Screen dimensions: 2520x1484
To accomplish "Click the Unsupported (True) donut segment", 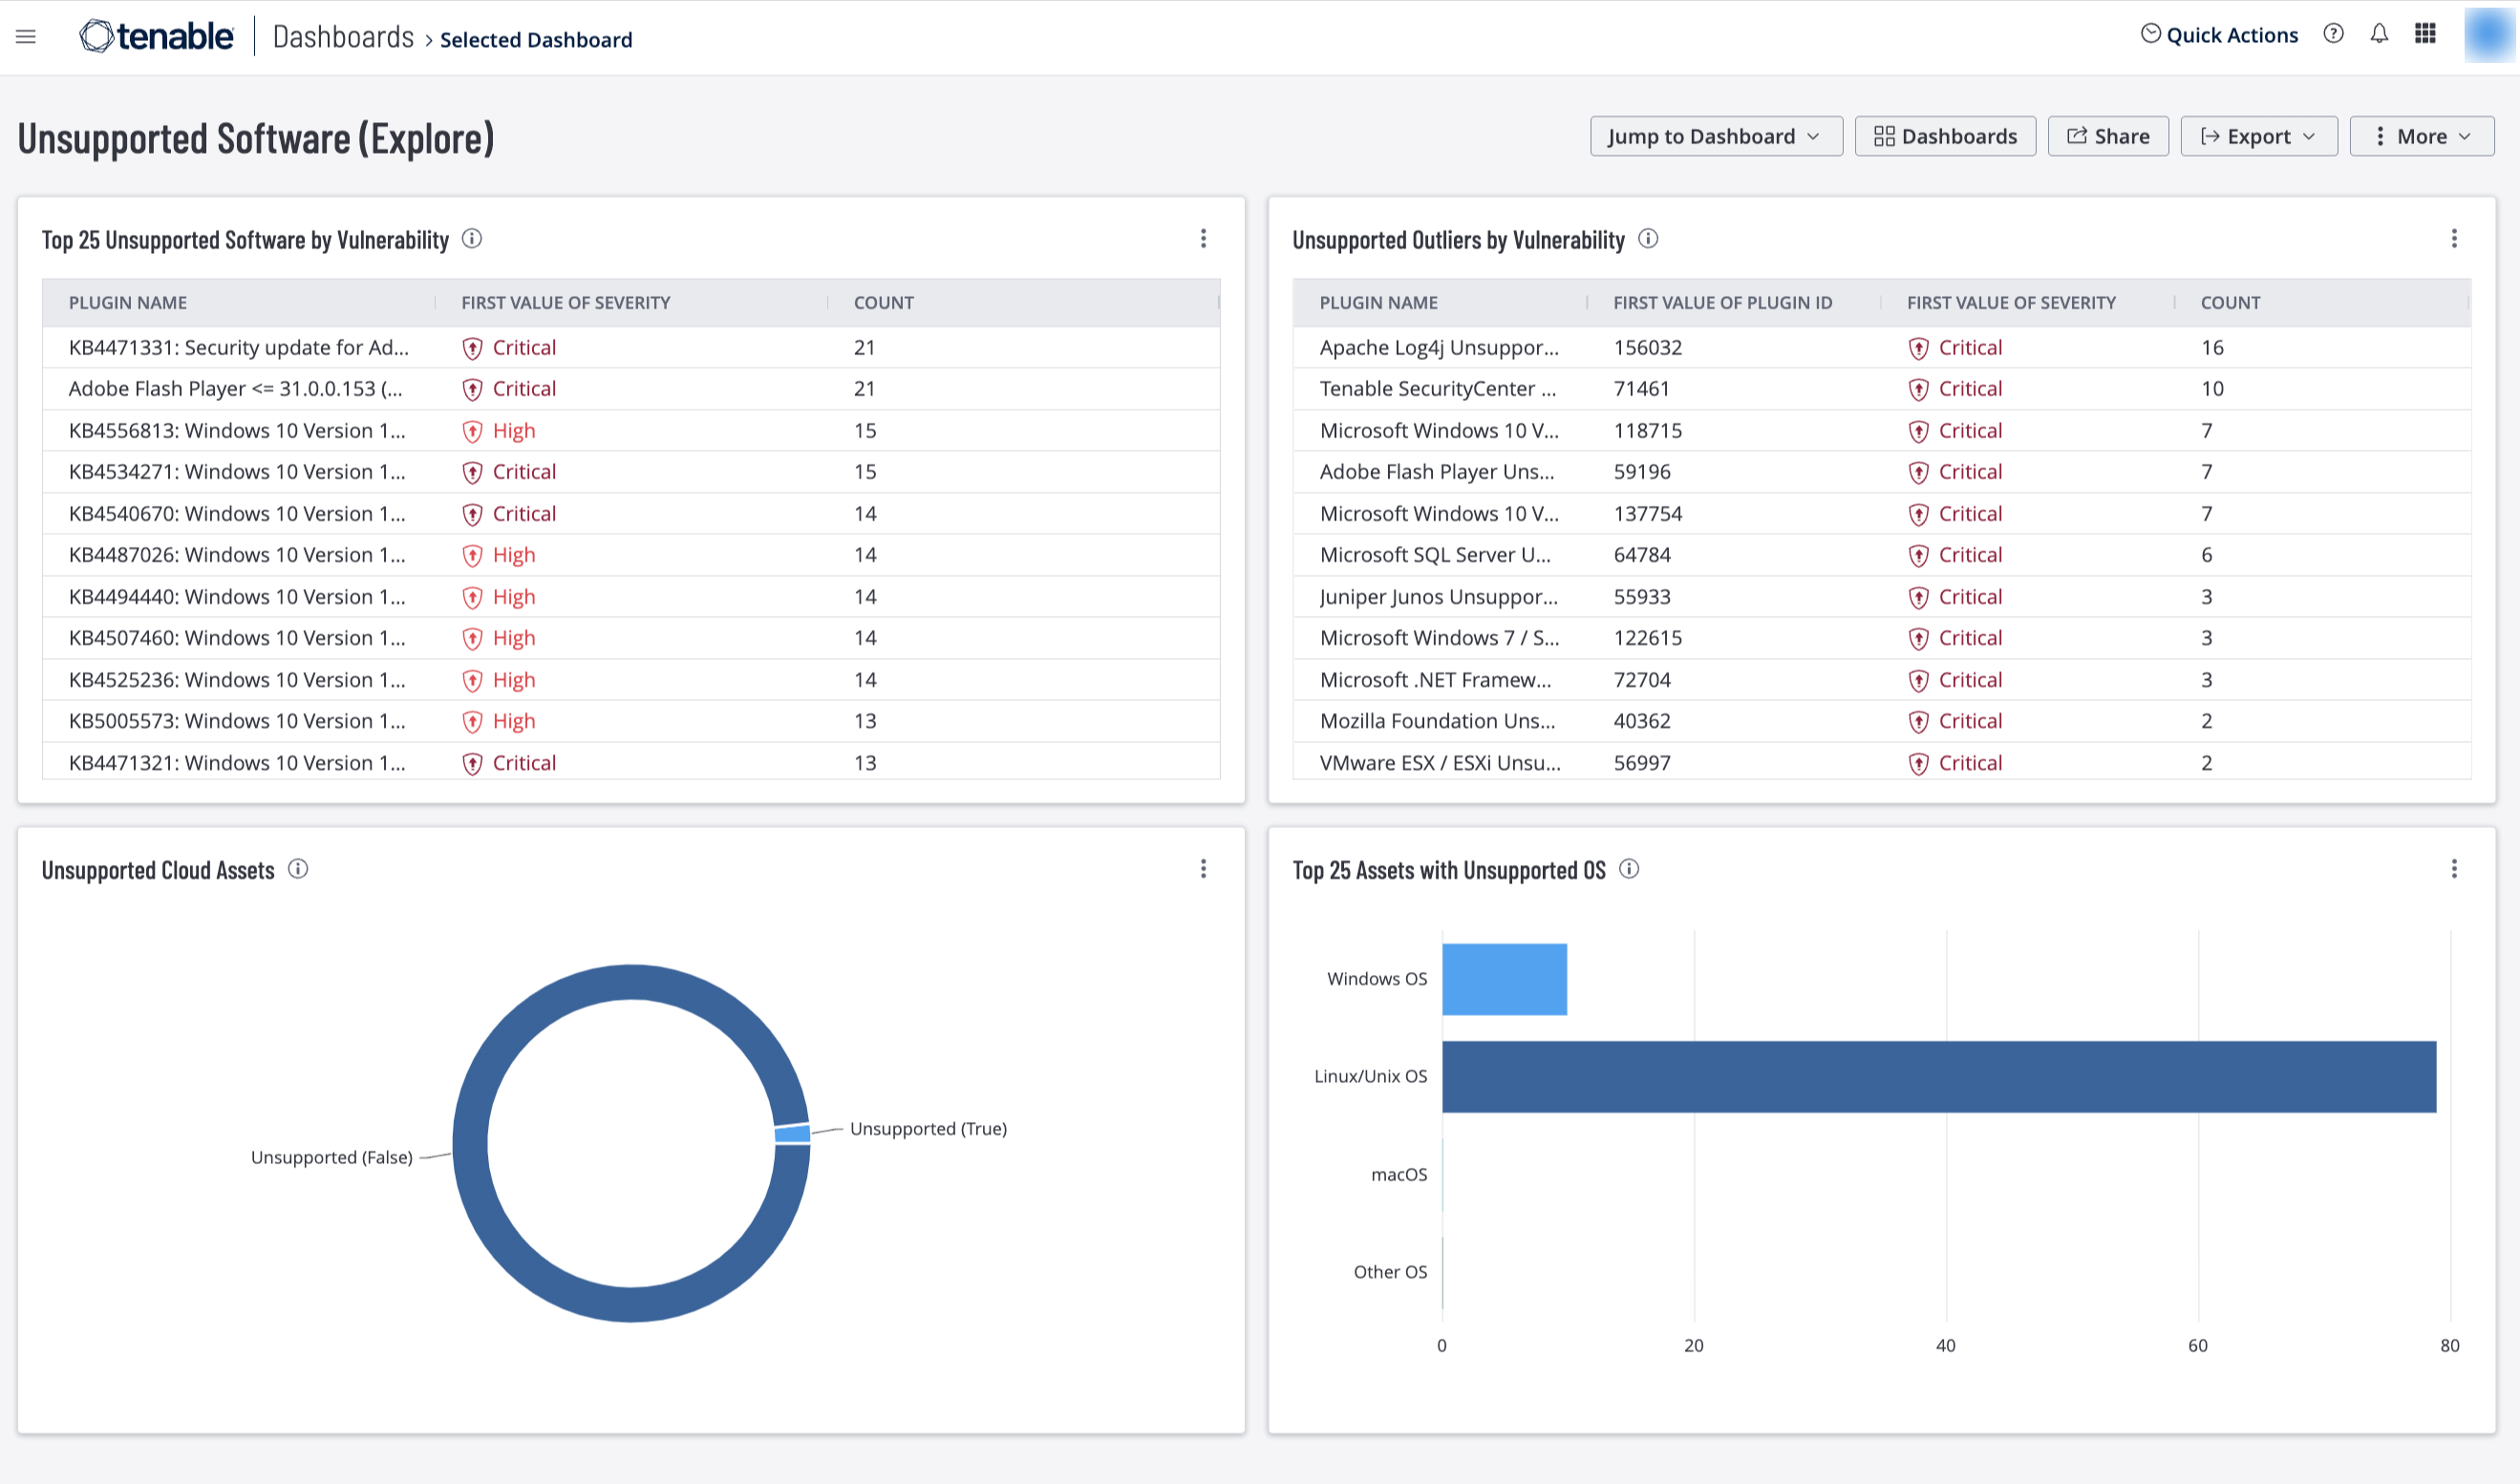I will coord(792,1133).
